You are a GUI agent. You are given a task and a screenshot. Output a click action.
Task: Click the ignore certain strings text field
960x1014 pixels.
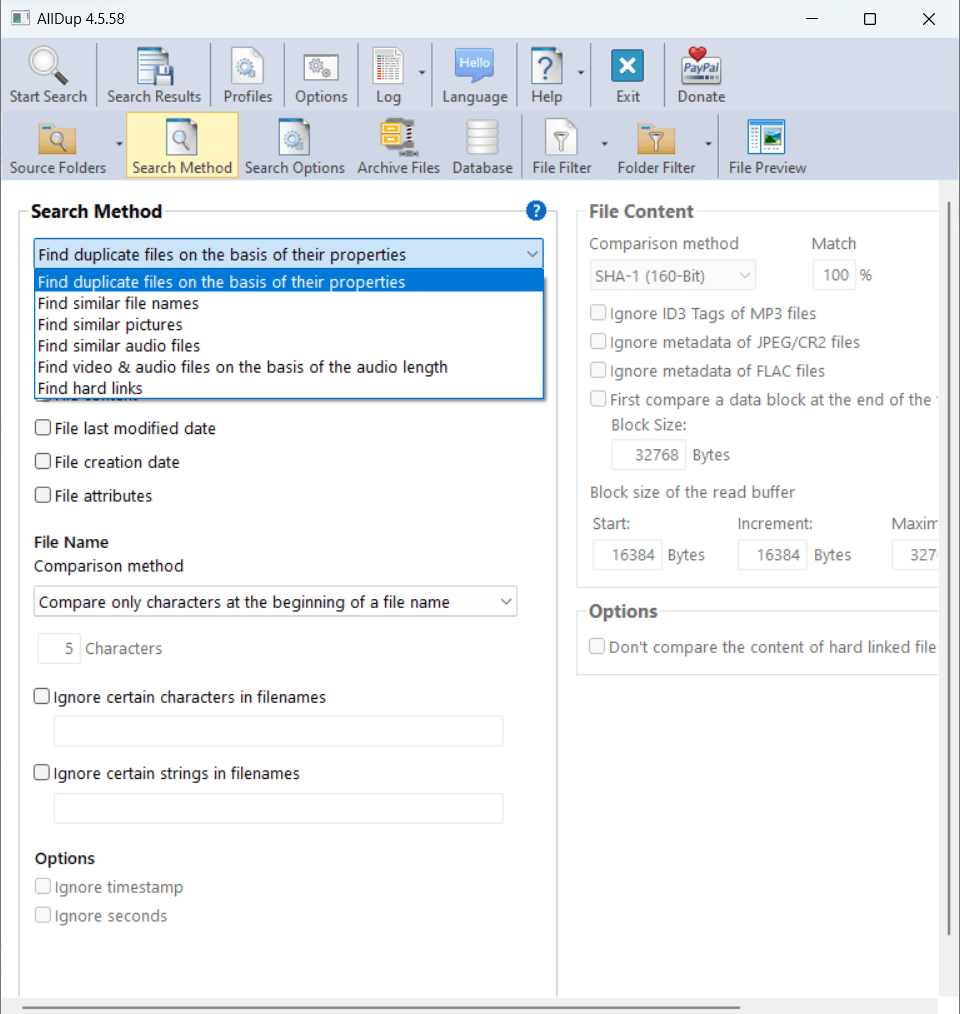[279, 808]
